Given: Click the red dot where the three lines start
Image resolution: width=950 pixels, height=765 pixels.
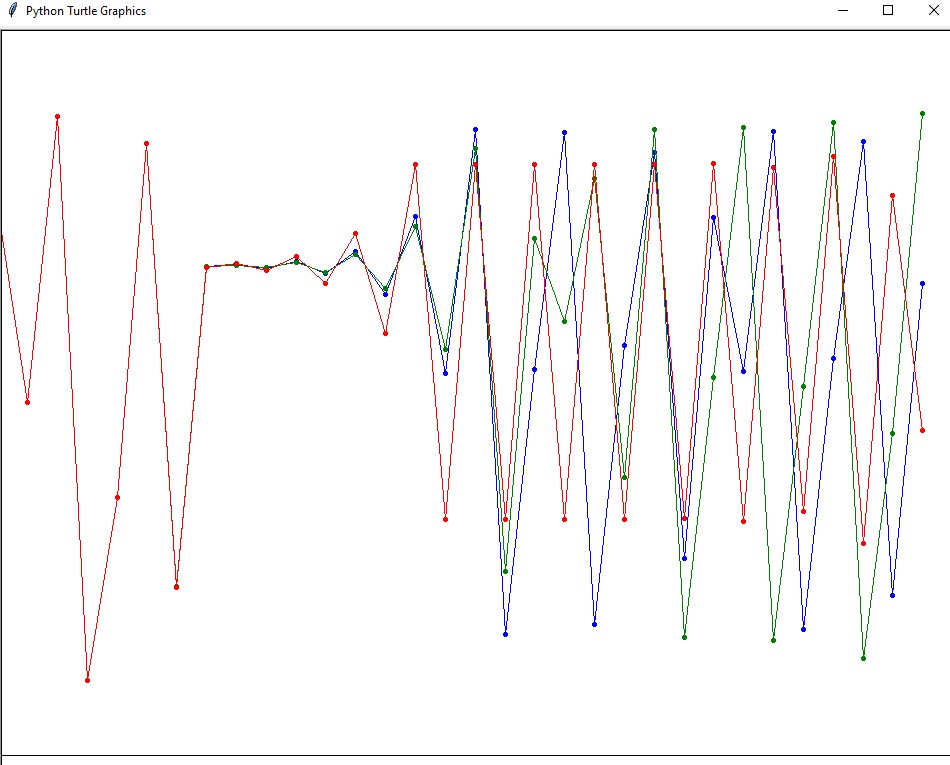Looking at the screenshot, I should click(206, 267).
